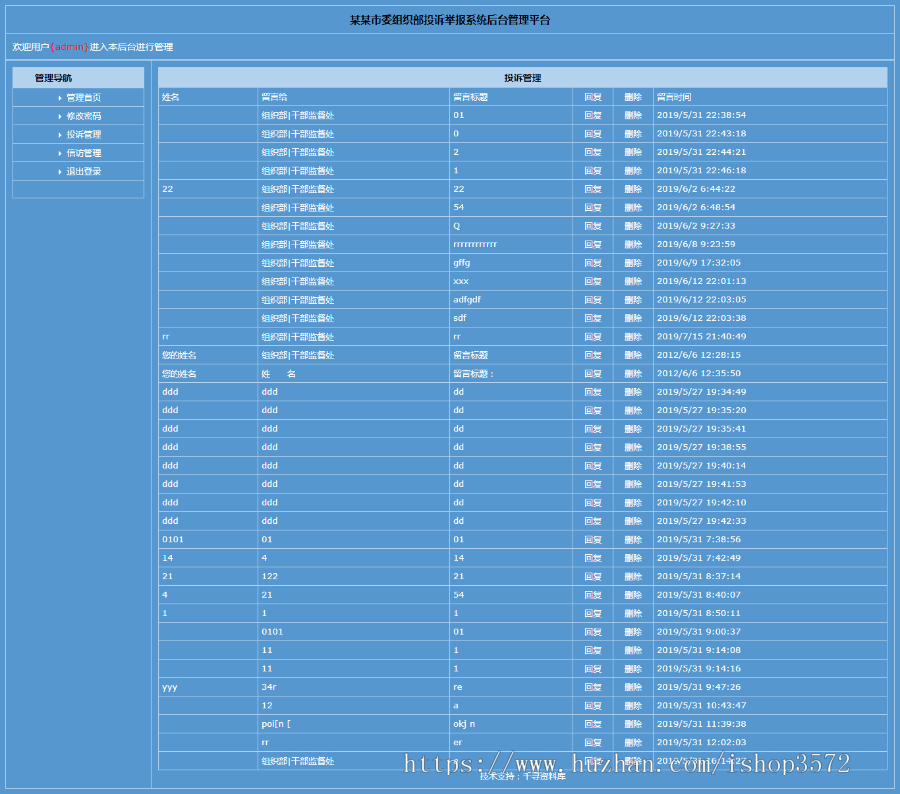Click arrow icon beside 投诉管理 in sidebar
Viewport: 900px width, 794px height.
(x=60, y=135)
